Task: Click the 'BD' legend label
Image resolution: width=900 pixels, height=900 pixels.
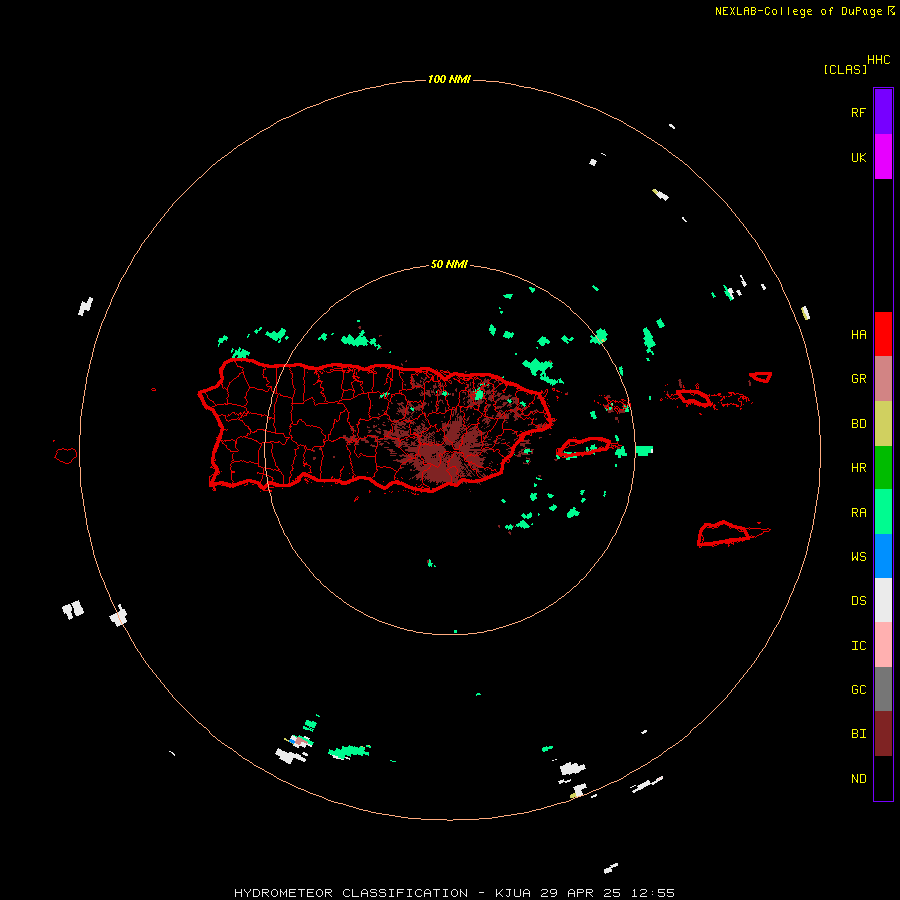Action: click(858, 424)
